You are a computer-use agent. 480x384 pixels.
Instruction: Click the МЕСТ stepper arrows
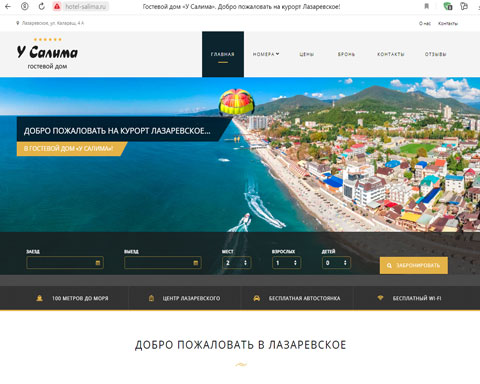(245, 263)
